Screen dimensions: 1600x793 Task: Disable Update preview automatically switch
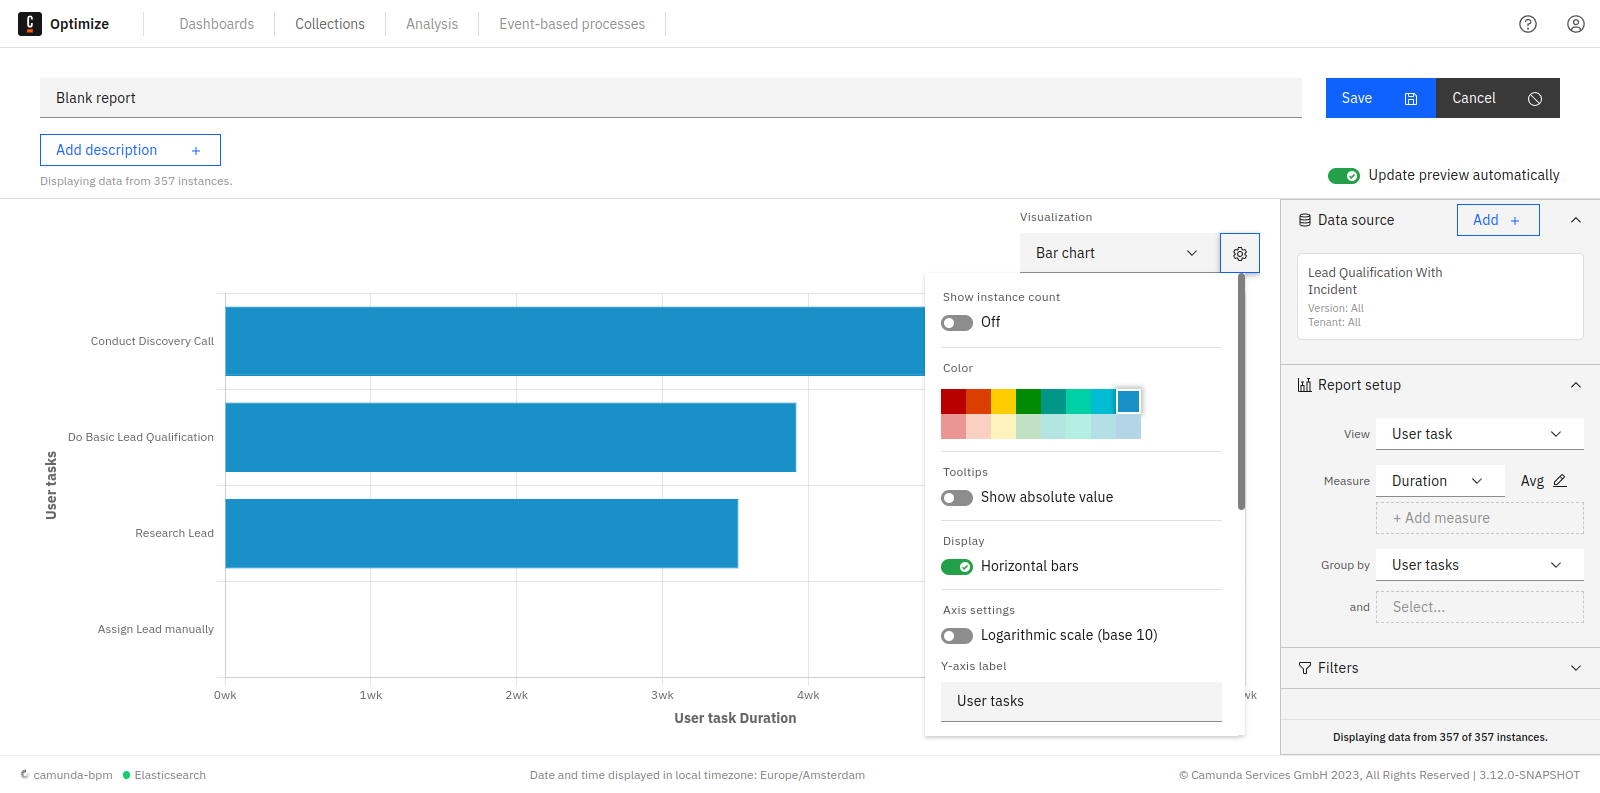(x=1343, y=176)
